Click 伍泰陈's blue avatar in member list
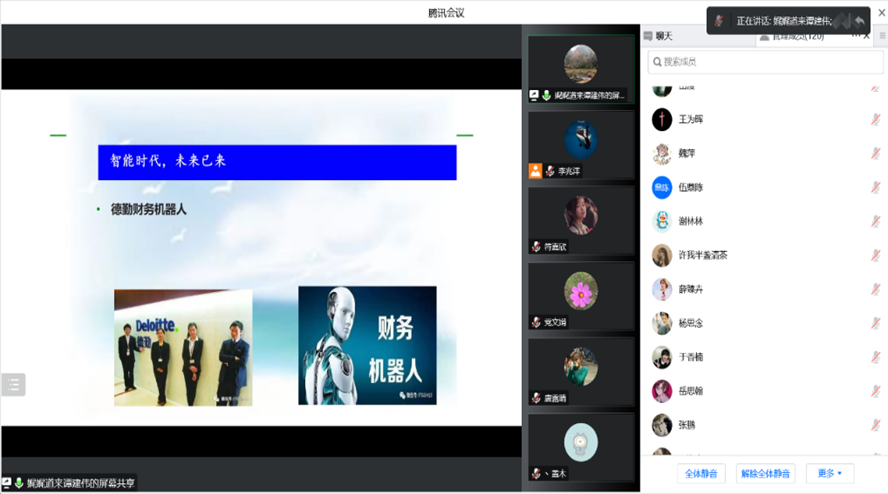The height and width of the screenshot is (494, 888). click(x=661, y=188)
